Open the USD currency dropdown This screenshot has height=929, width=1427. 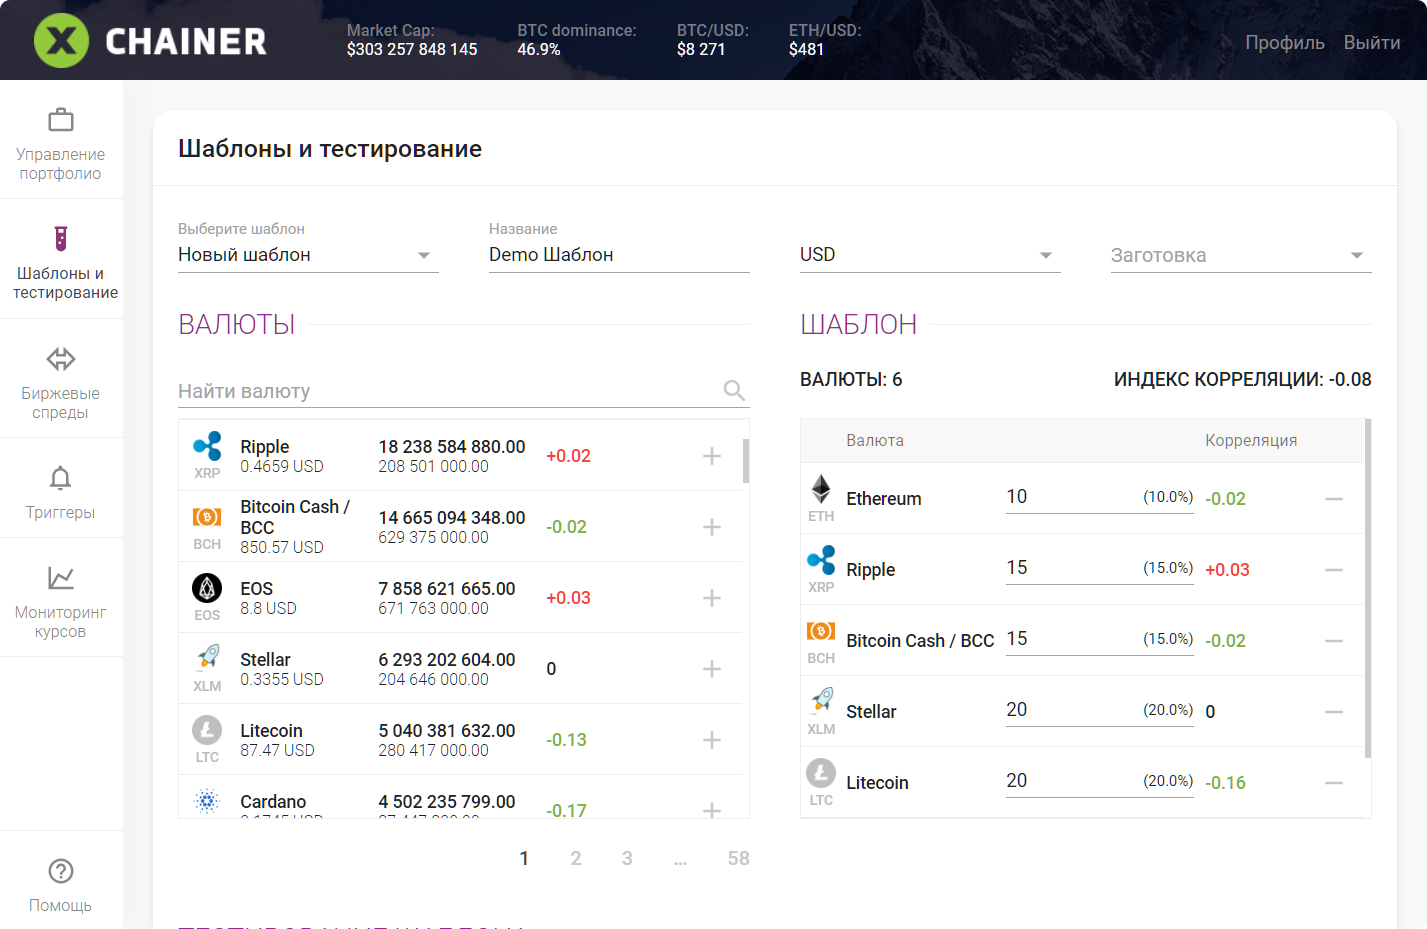tap(930, 255)
